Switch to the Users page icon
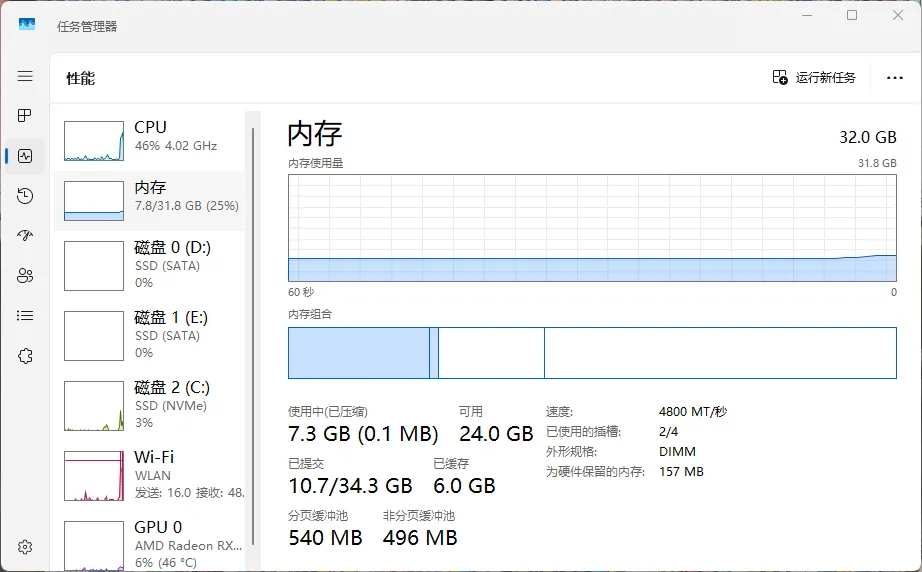922x572 pixels. pyautogui.click(x=25, y=276)
